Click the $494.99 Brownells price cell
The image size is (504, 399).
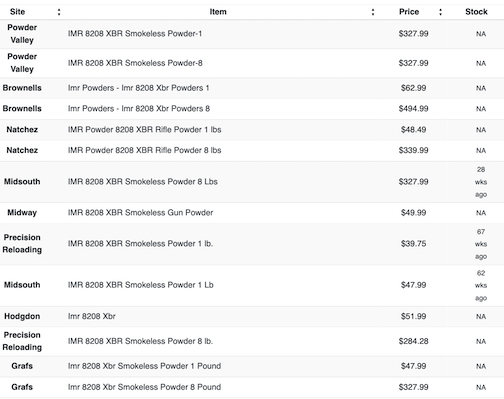point(413,109)
